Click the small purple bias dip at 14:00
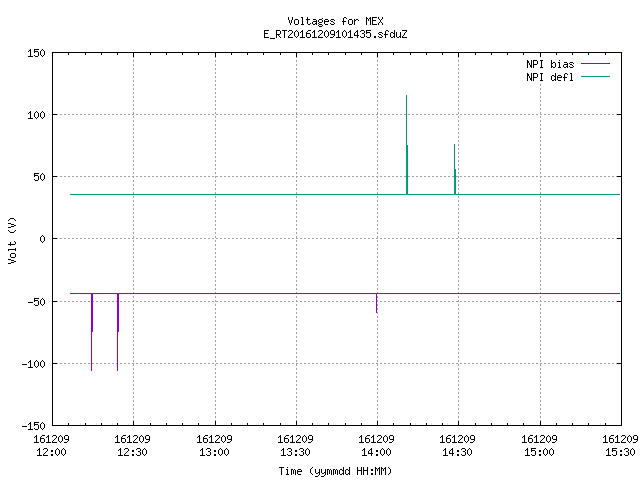Image resolution: width=640 pixels, height=480 pixels. (x=376, y=303)
